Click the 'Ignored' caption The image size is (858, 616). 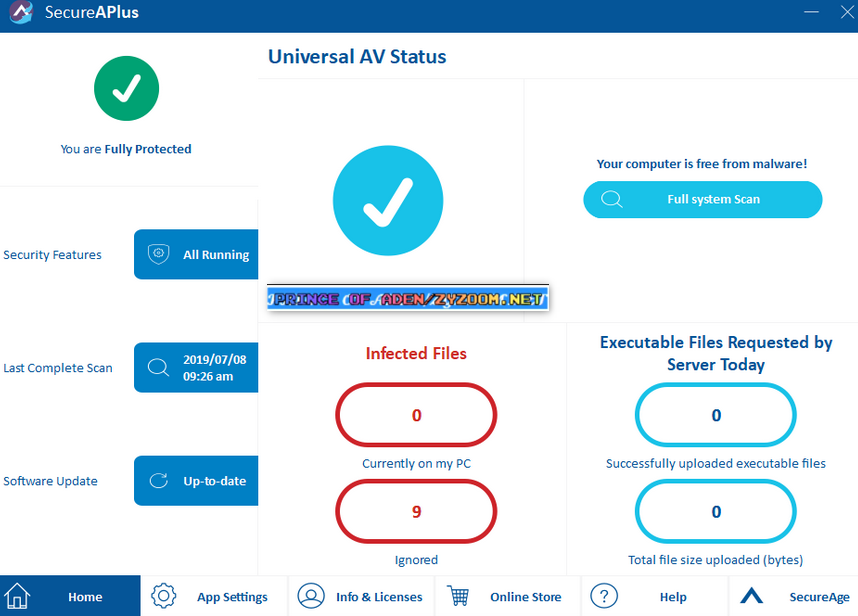[416, 560]
